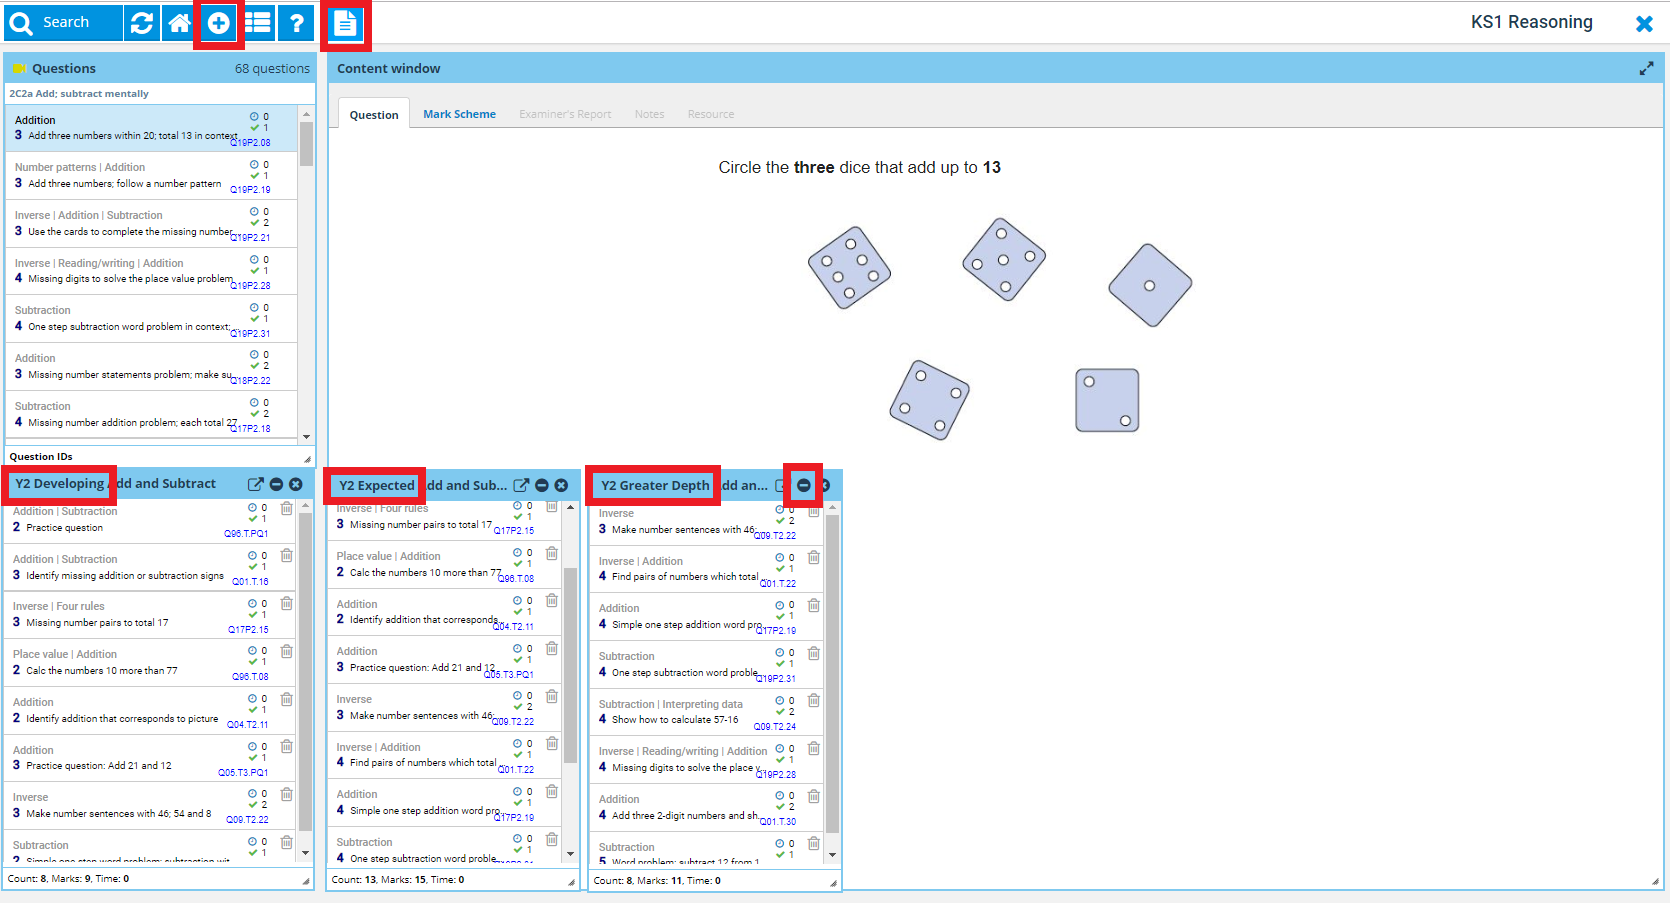The height and width of the screenshot is (903, 1670).
Task: Pop out the Y2 Developing panel
Action: 255,484
